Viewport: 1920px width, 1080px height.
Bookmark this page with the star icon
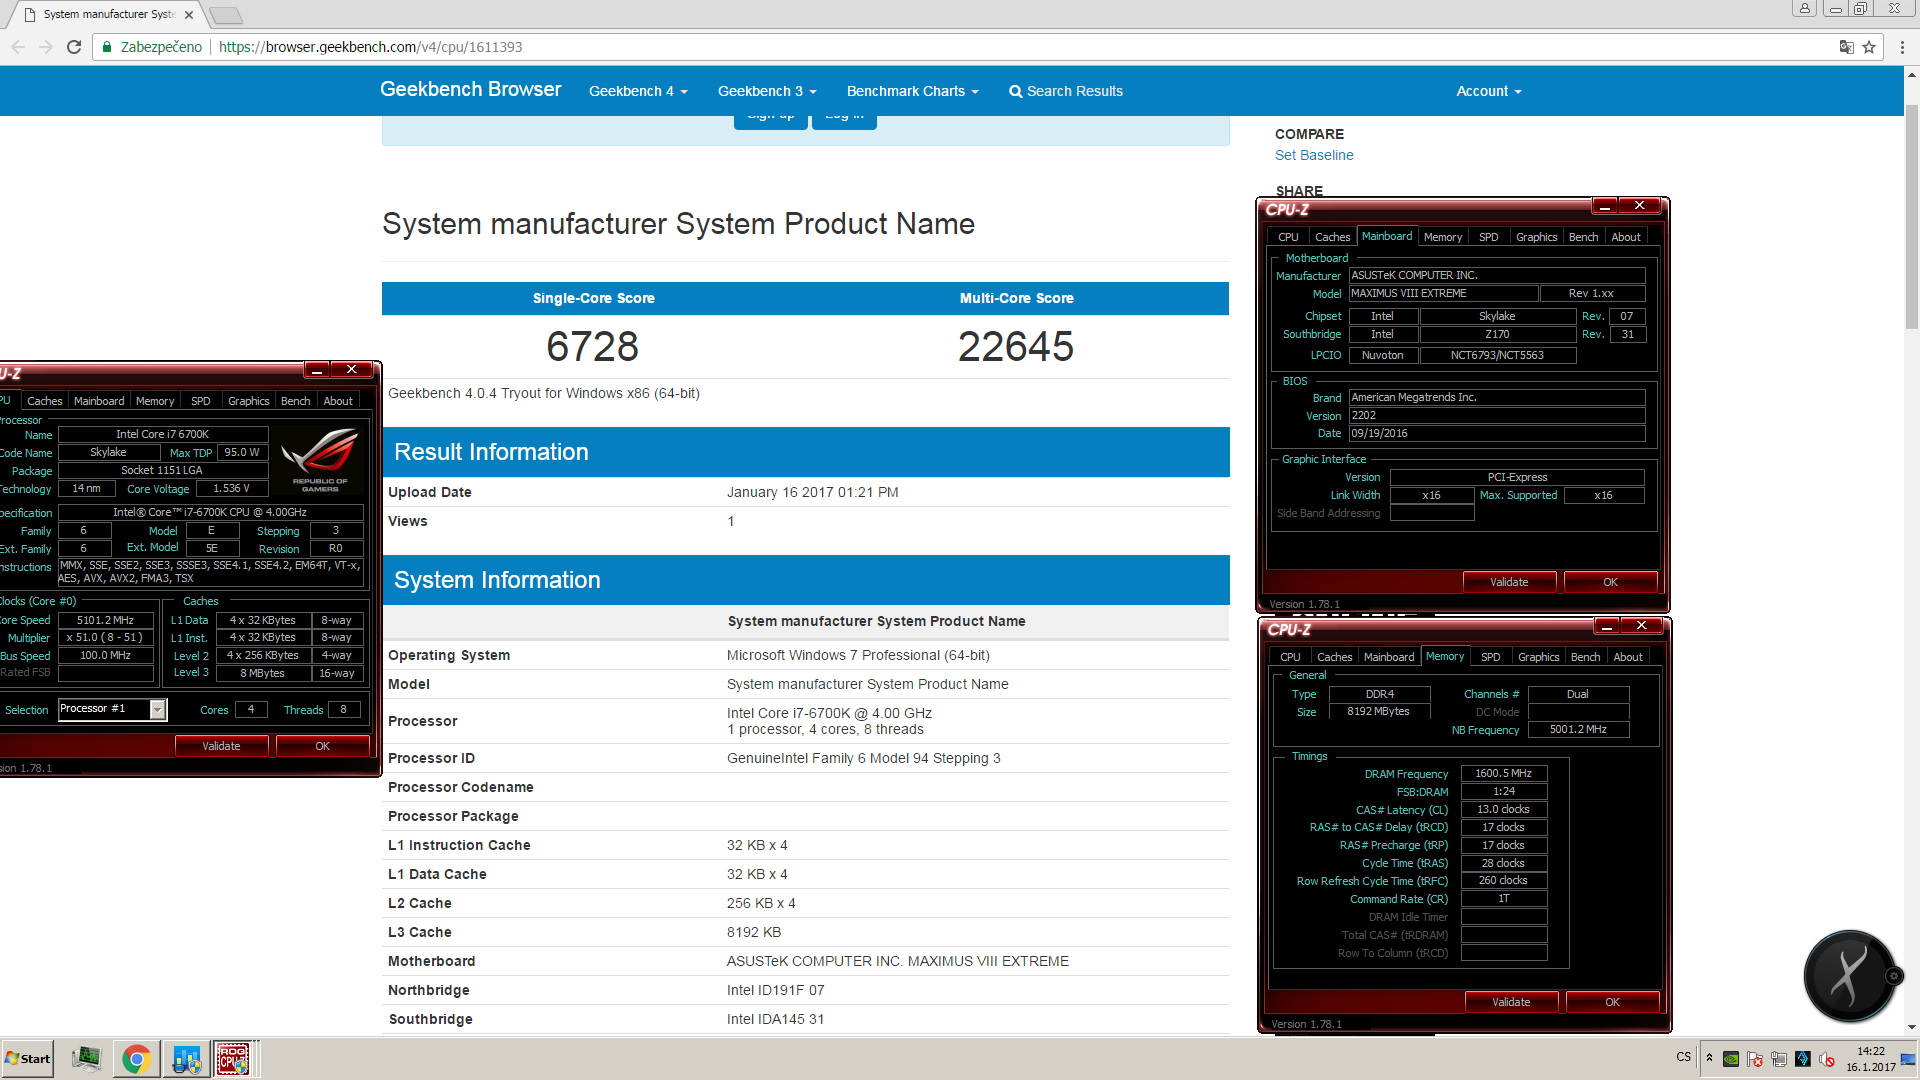click(x=1869, y=47)
